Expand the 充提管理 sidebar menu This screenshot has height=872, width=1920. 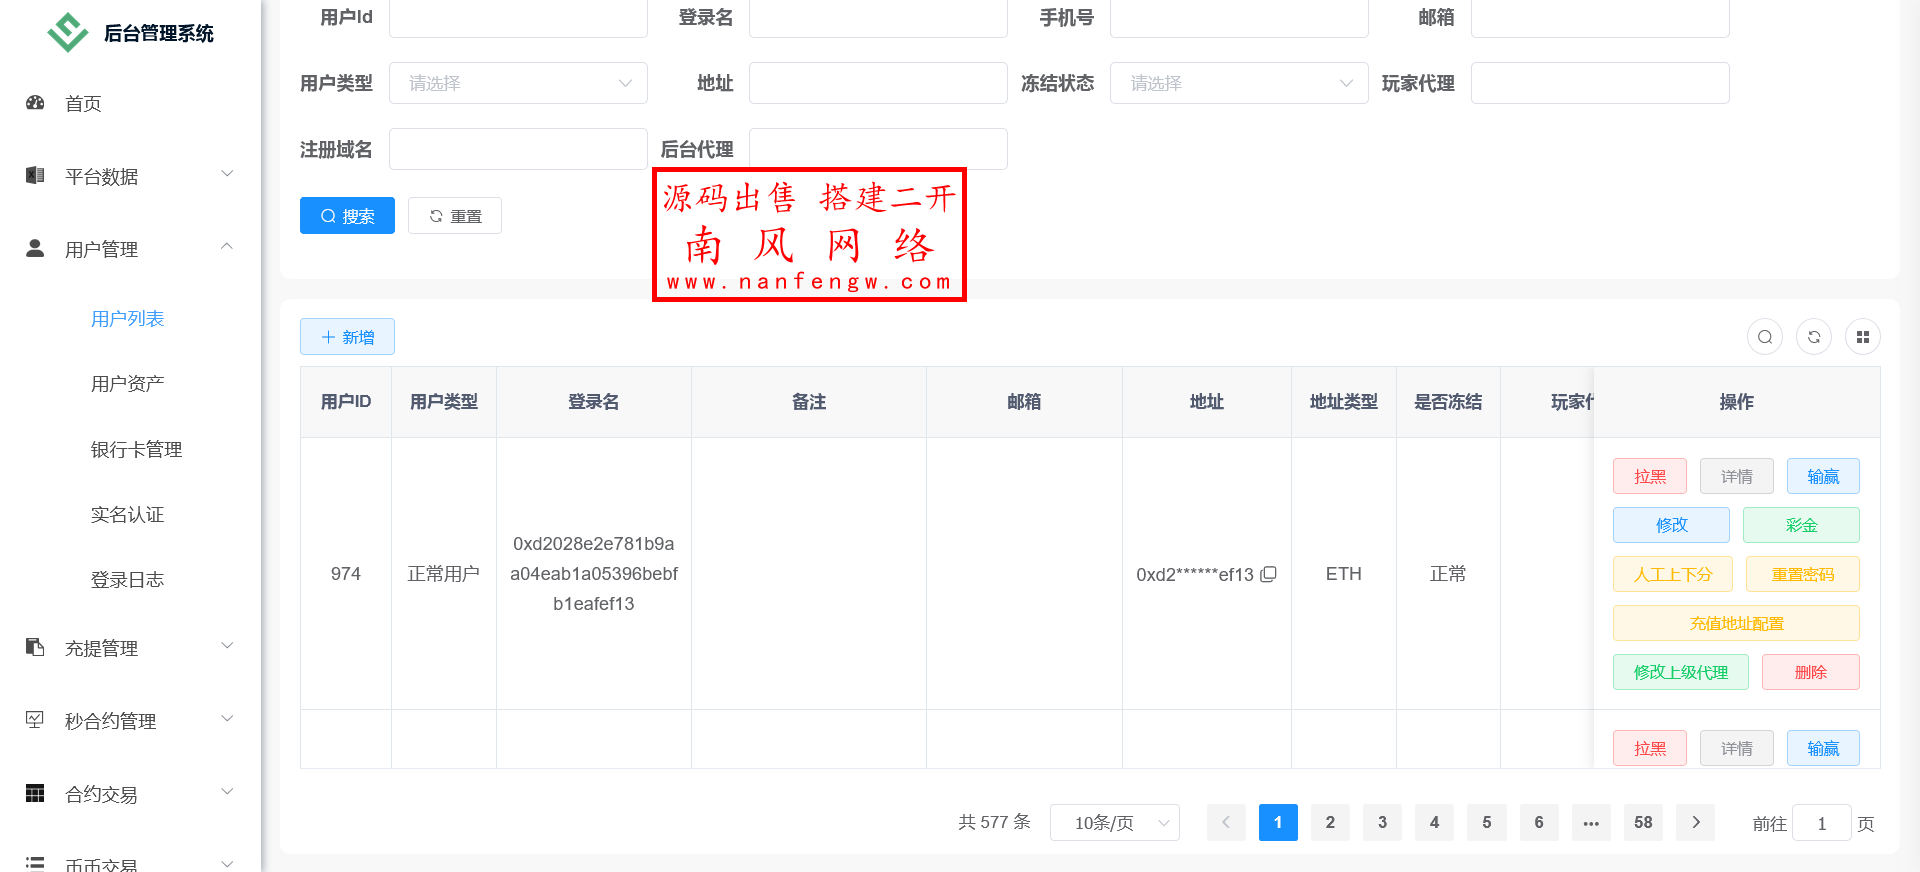[130, 648]
